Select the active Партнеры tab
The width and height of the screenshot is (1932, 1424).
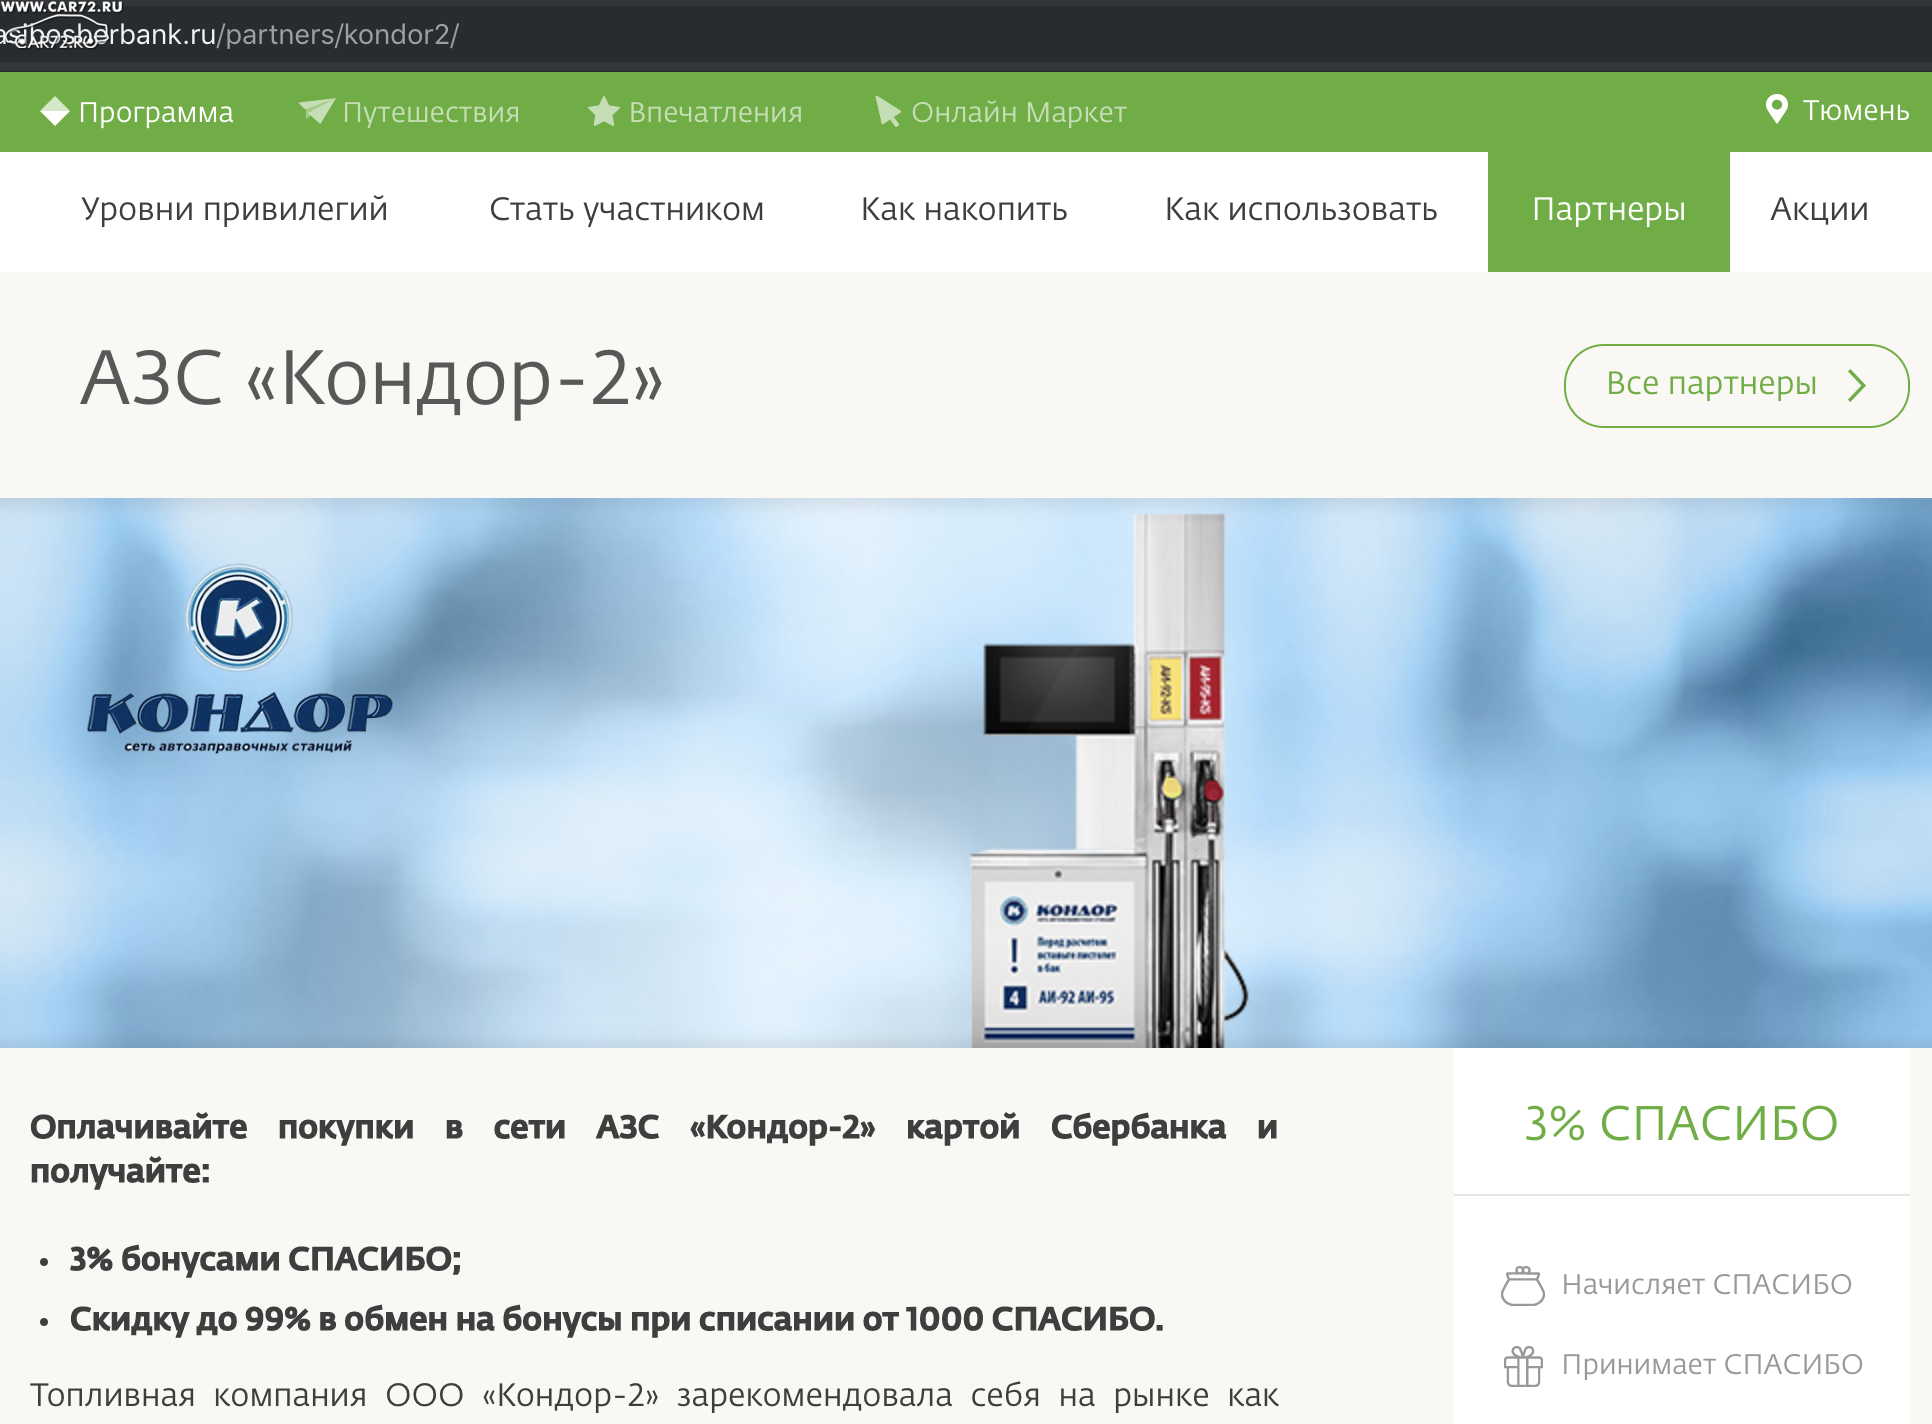coord(1609,211)
